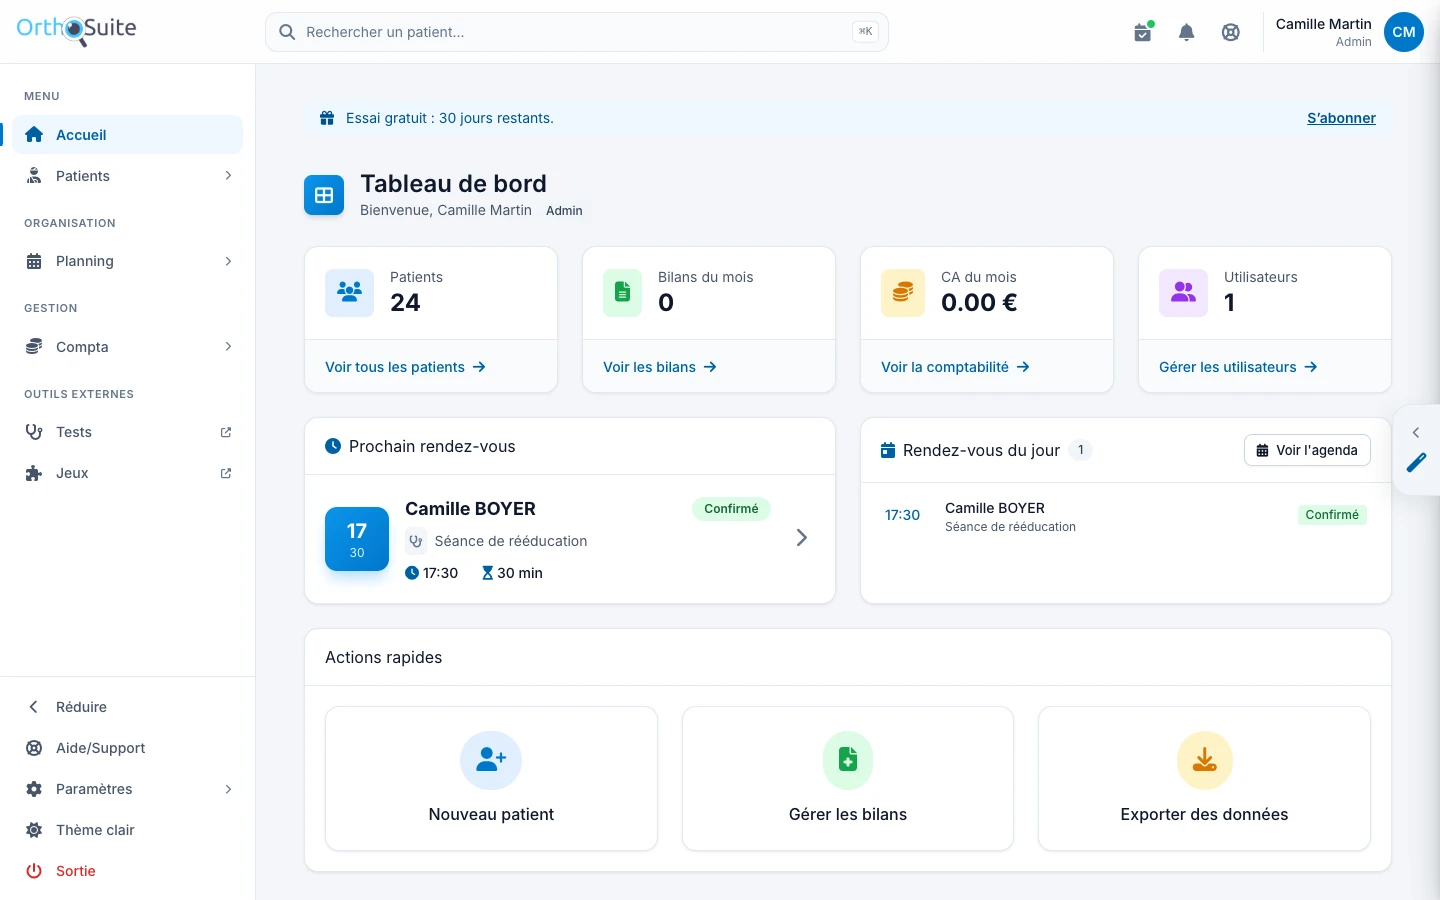
Task: Expand the Planning sidebar submenu chevron
Action: pyautogui.click(x=228, y=261)
